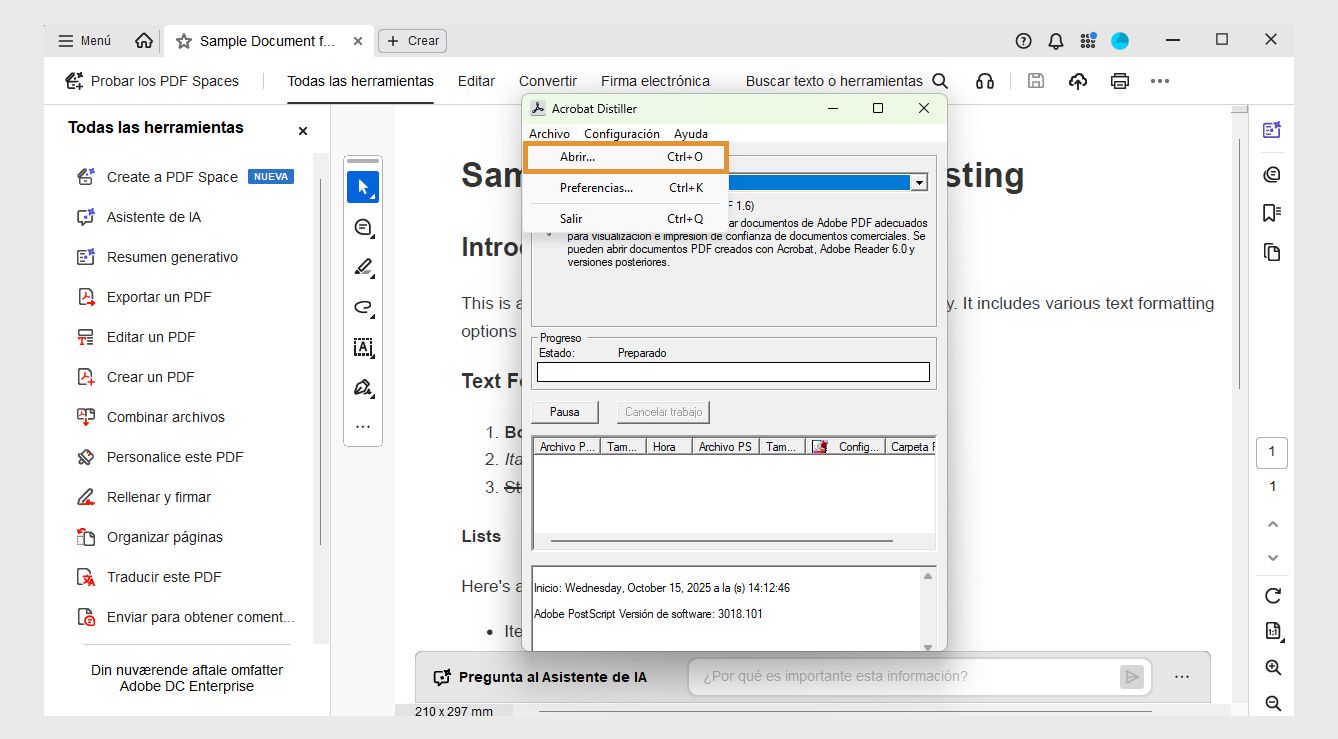Image resolution: width=1338 pixels, height=739 pixels.
Task: Pick the freehand draw tool
Action: 363,308
